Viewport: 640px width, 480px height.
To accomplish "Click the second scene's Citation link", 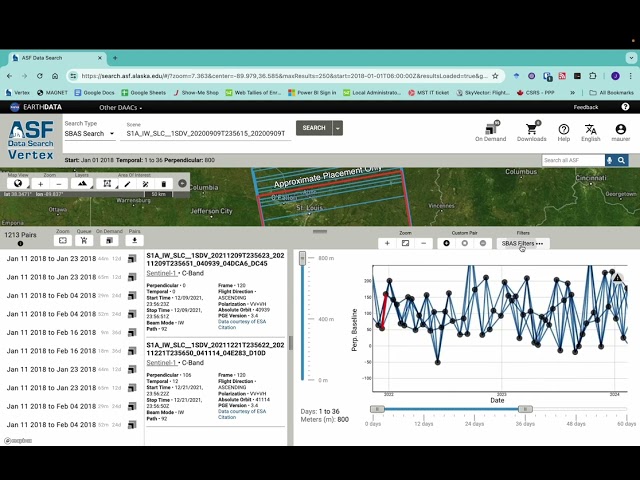I will pos(227,417).
